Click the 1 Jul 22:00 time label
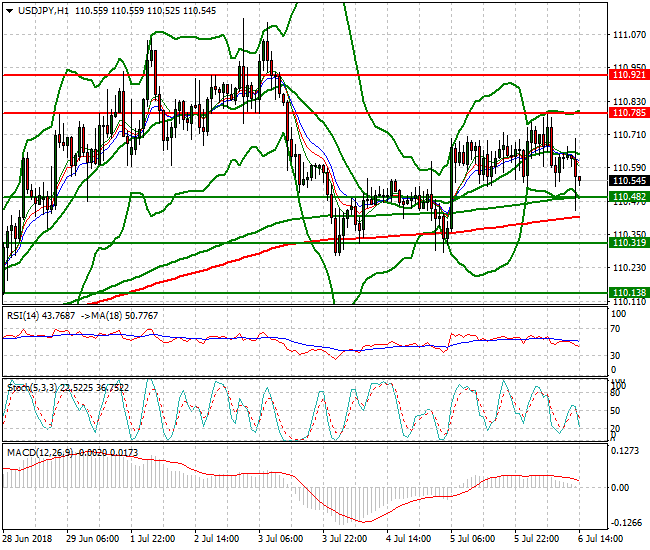 pyautogui.click(x=153, y=539)
